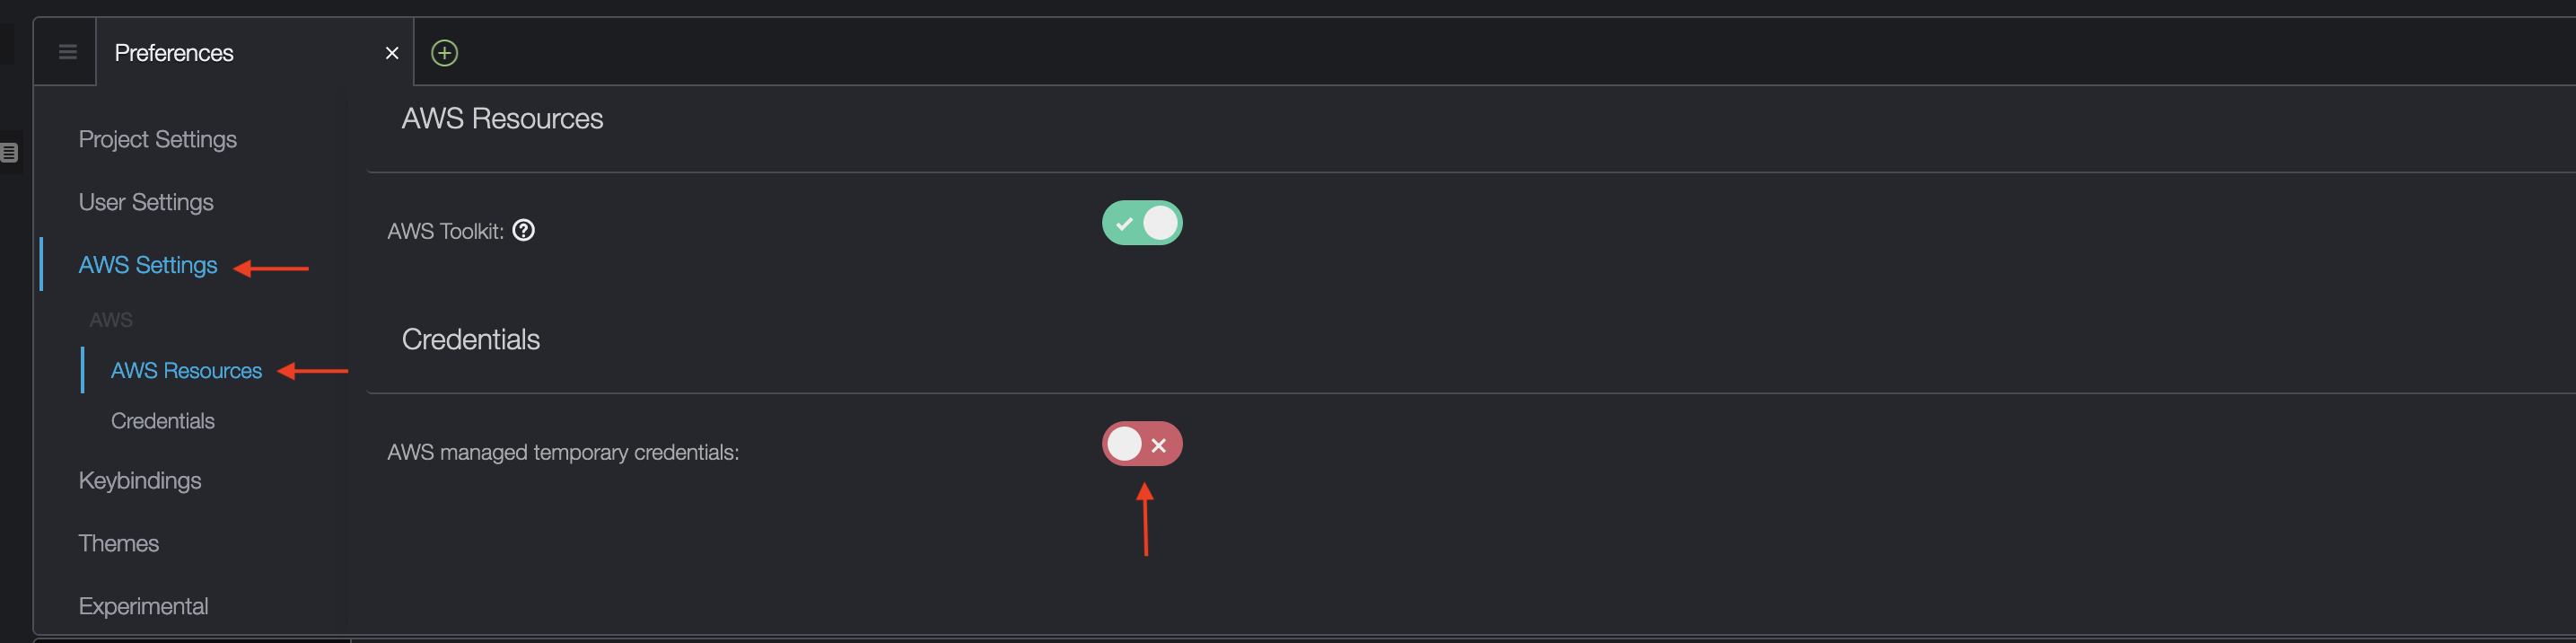Image resolution: width=2576 pixels, height=643 pixels.
Task: Open Keybindings preferences
Action: point(140,481)
